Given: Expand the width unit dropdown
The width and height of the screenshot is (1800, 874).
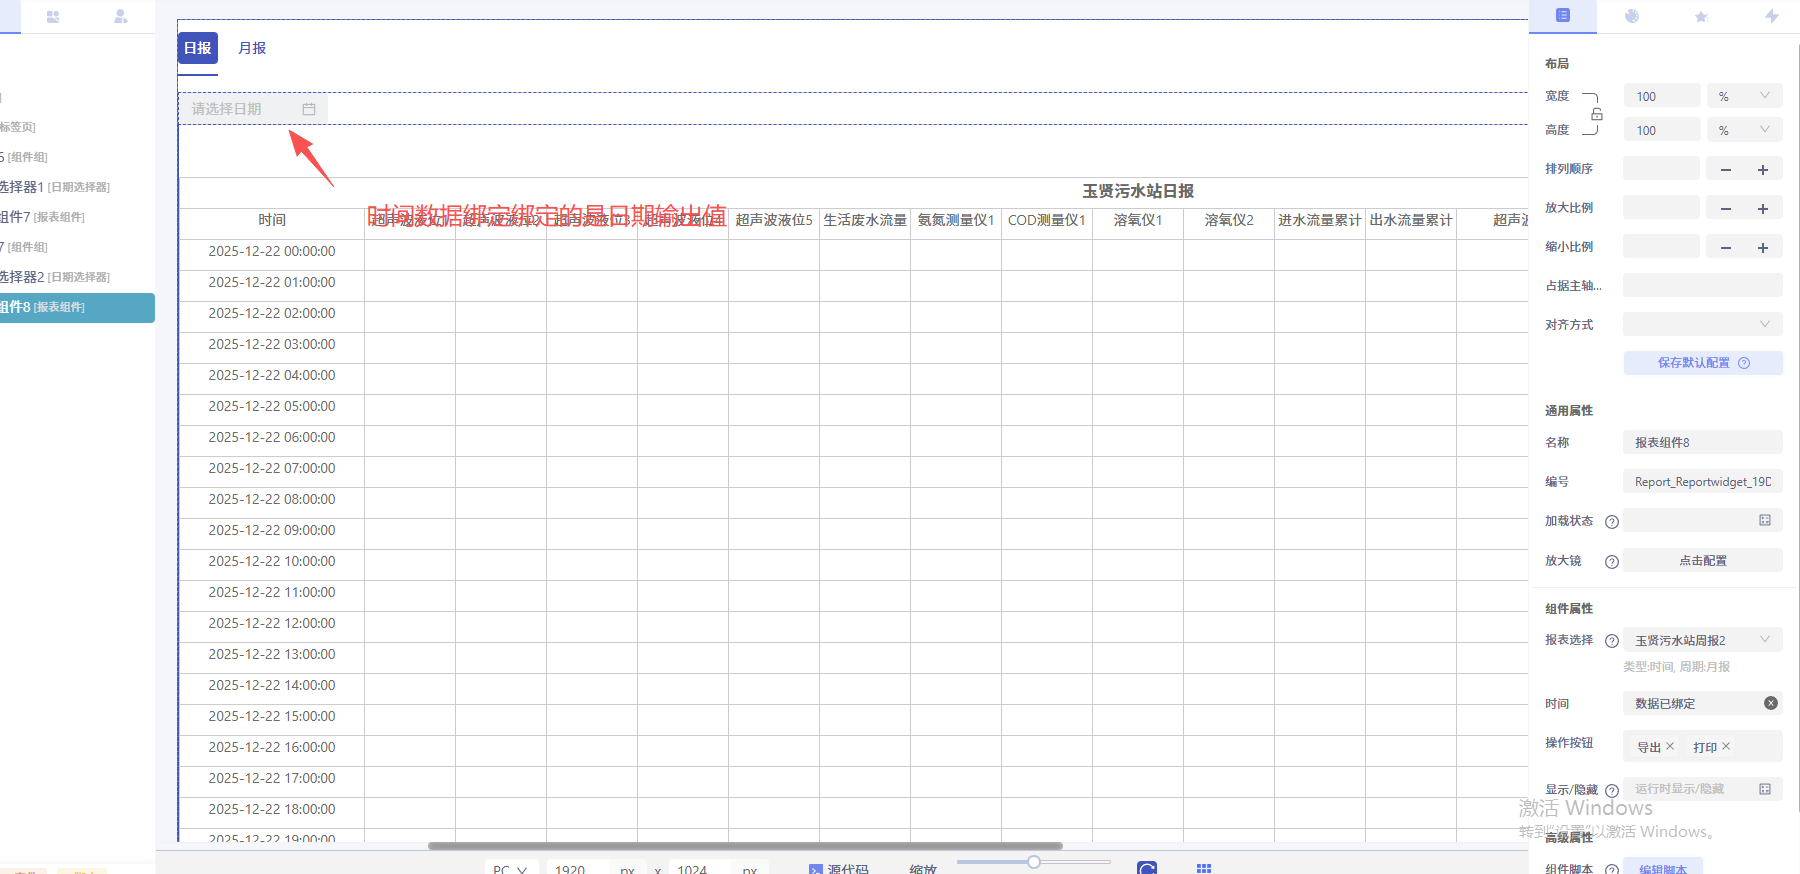Looking at the screenshot, I should pos(1744,96).
